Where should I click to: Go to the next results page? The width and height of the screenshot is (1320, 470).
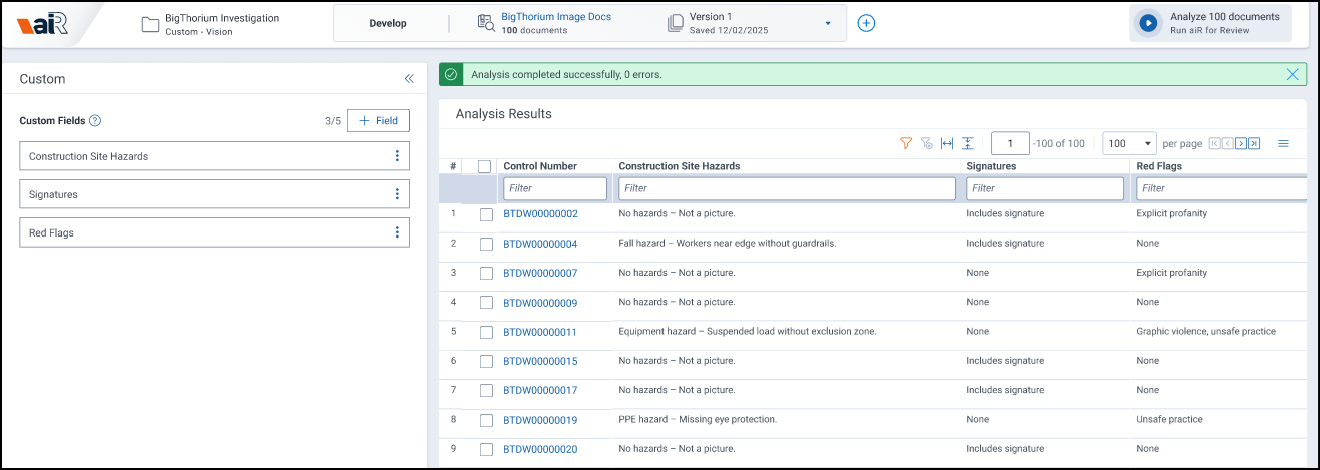(x=1241, y=144)
